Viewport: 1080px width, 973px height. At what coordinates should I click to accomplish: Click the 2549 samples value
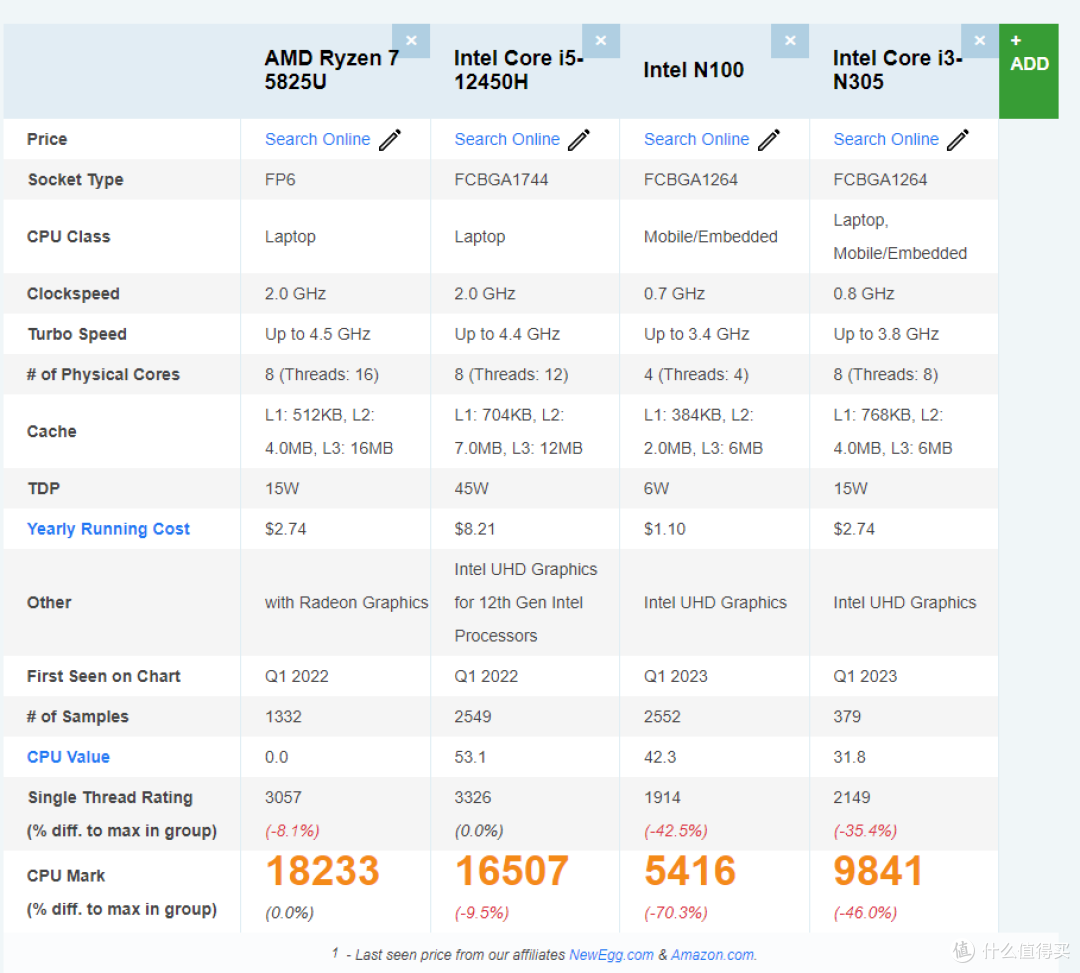[x=472, y=717]
